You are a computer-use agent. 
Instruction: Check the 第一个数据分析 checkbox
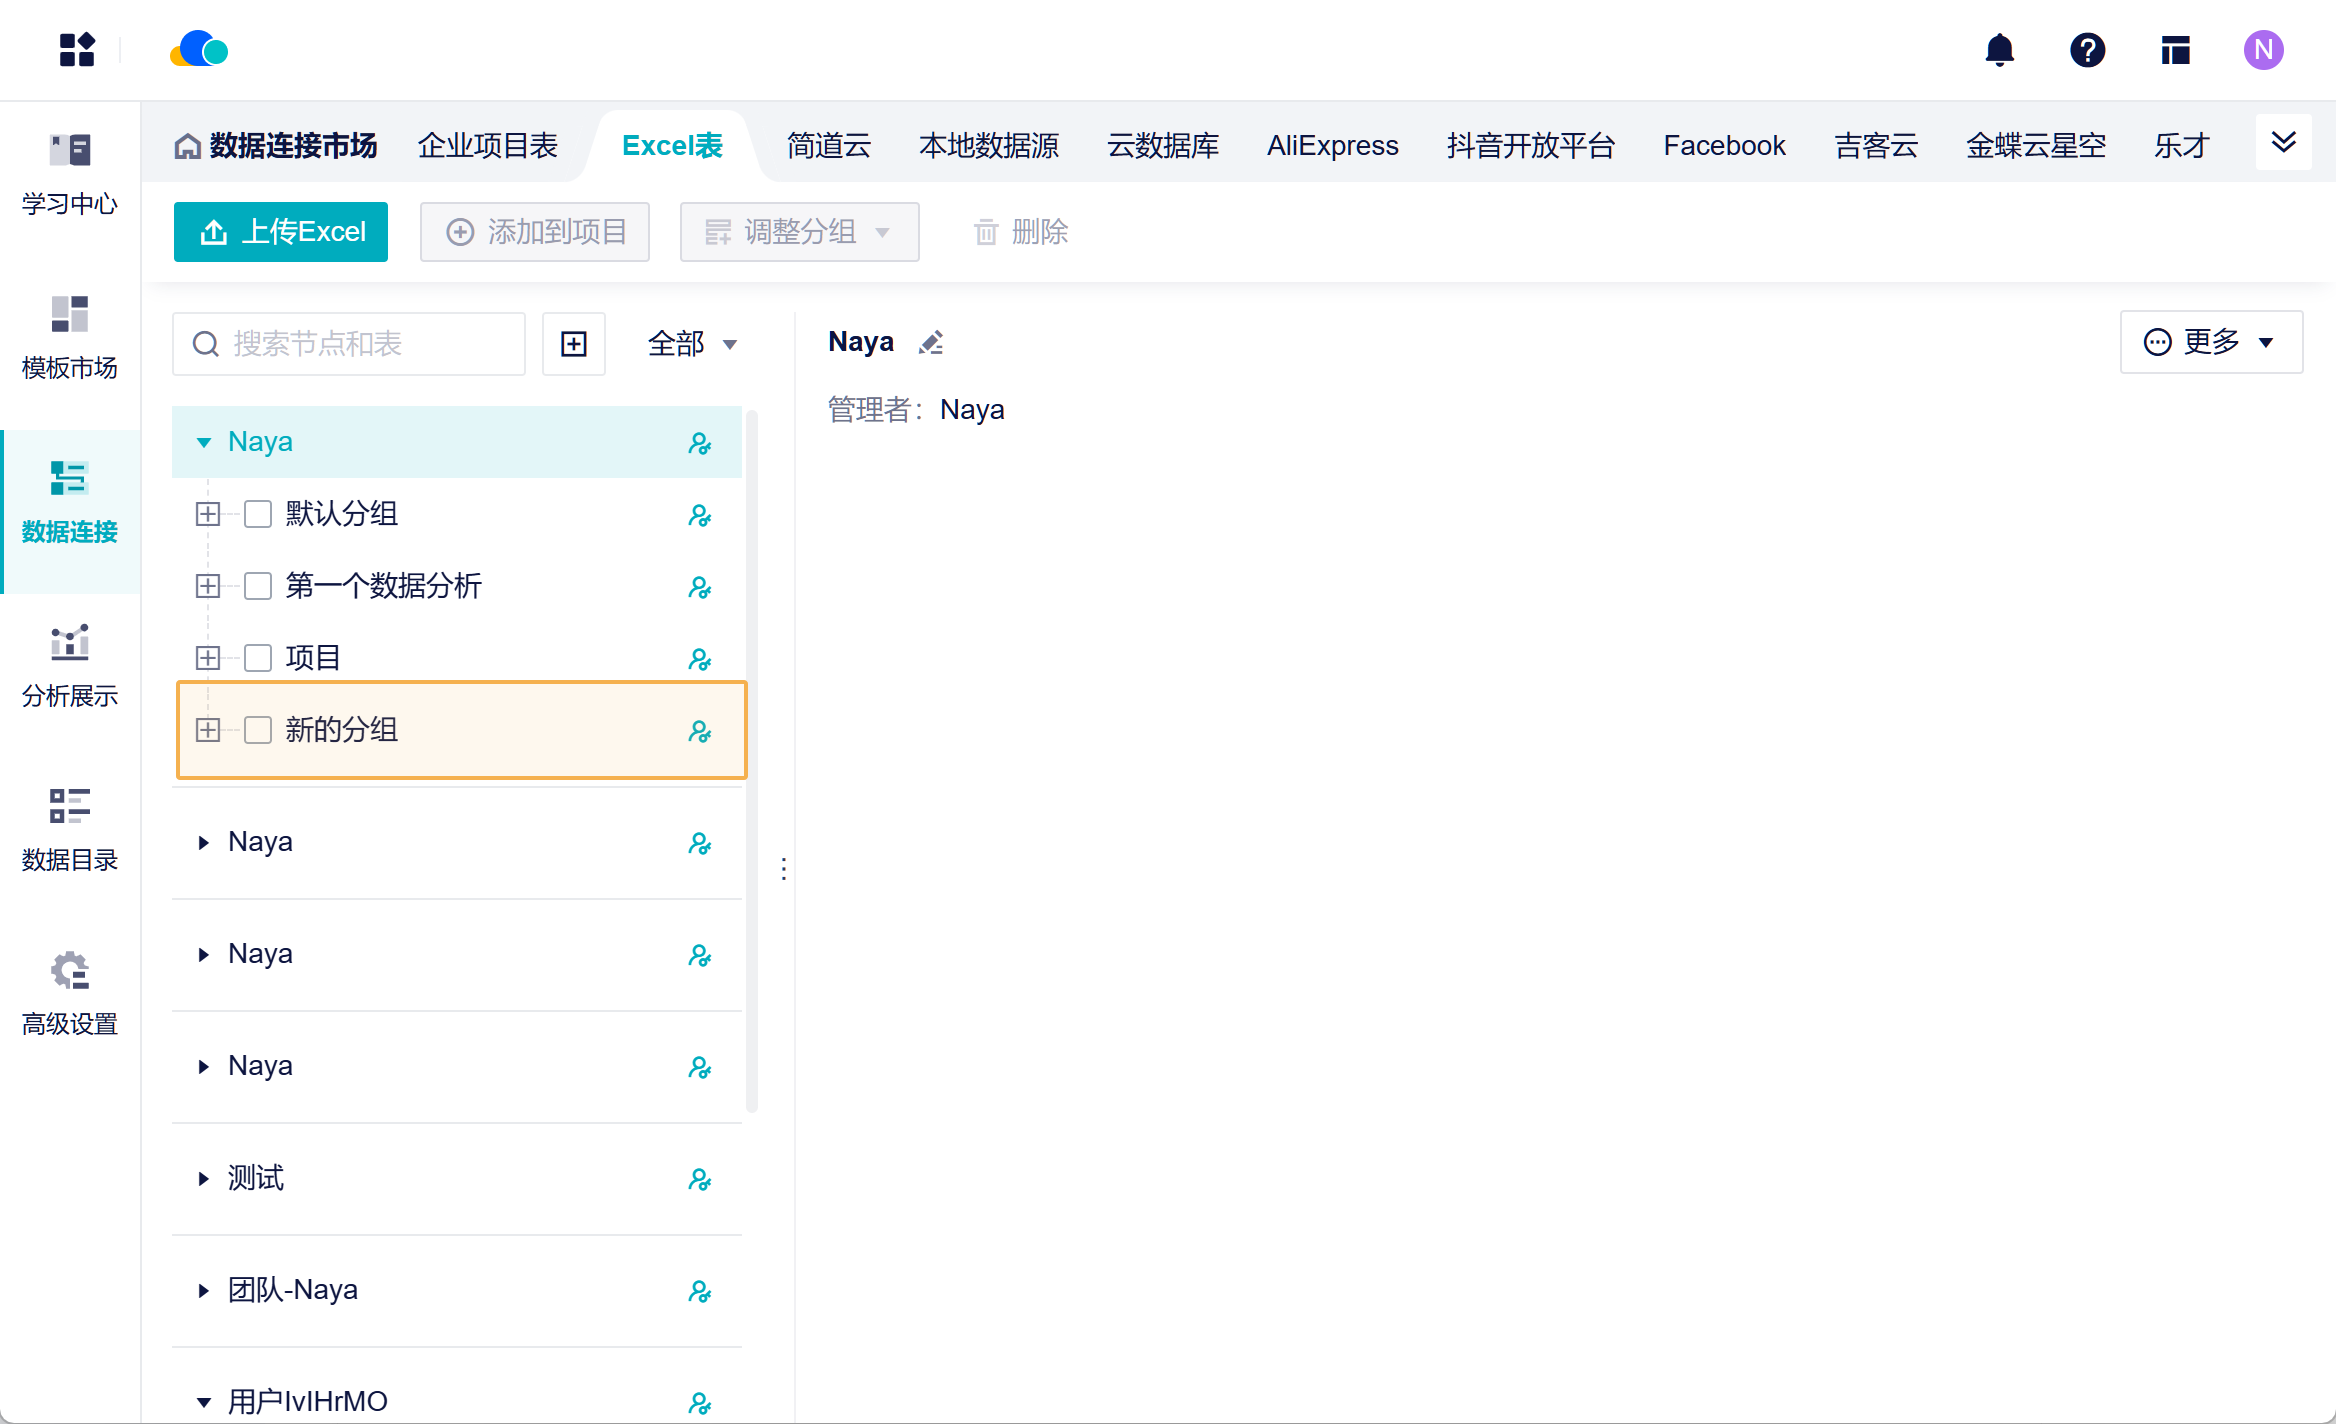[x=258, y=586]
